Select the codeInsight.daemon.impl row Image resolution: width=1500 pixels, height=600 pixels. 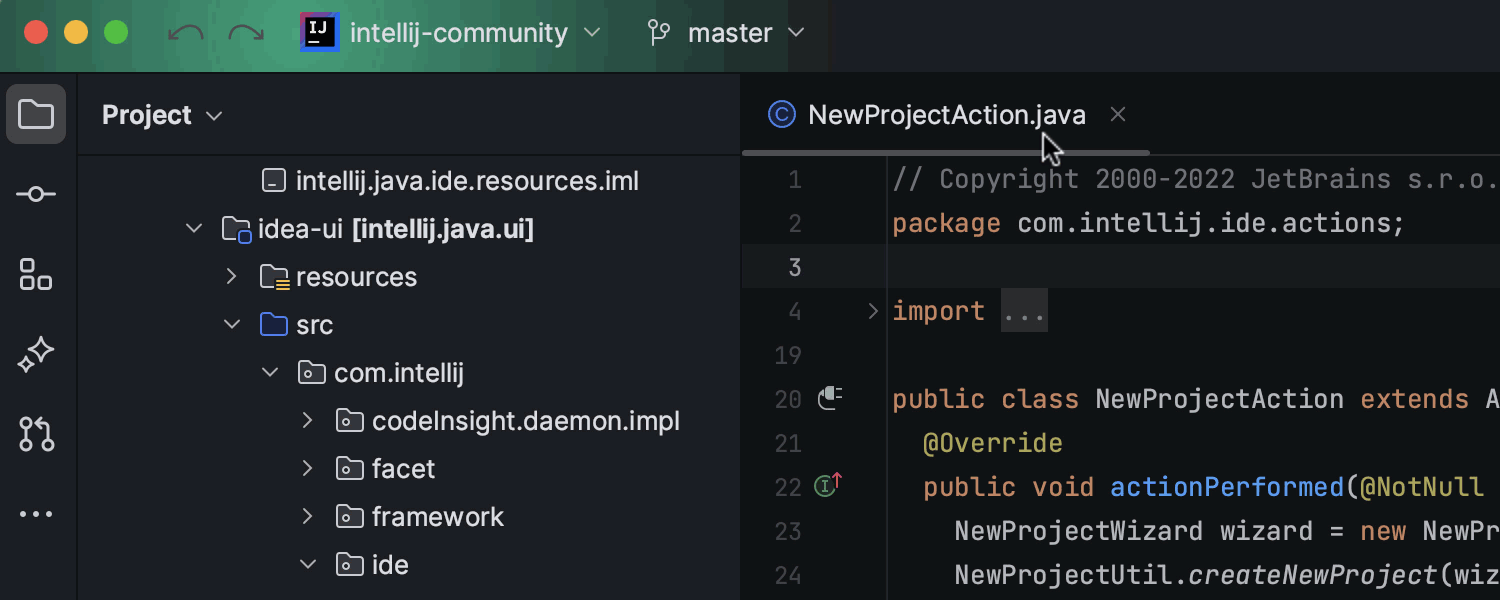pos(409,421)
